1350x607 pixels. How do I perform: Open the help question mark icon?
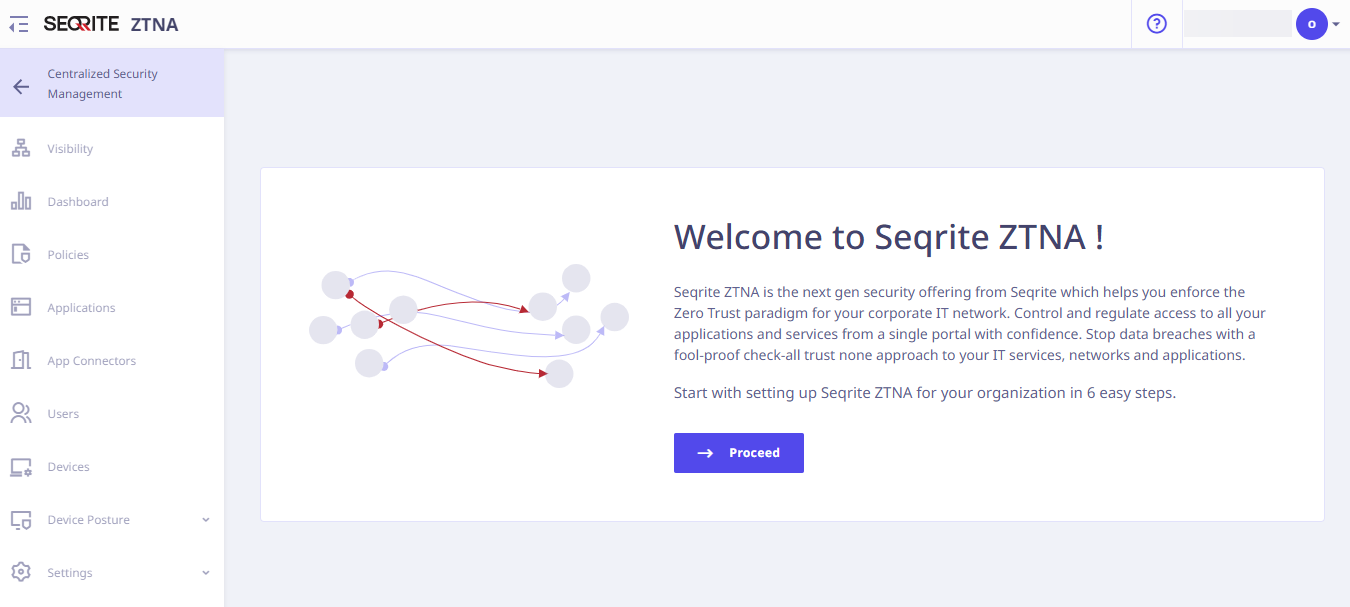(1157, 24)
